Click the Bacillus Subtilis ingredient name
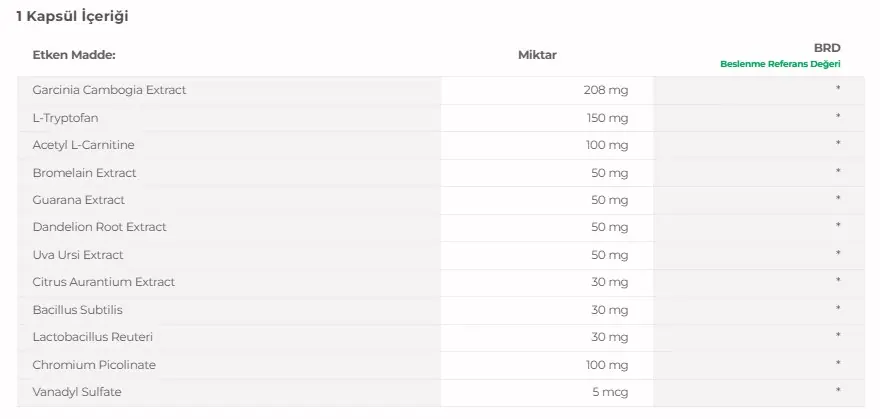 pyautogui.click(x=77, y=310)
